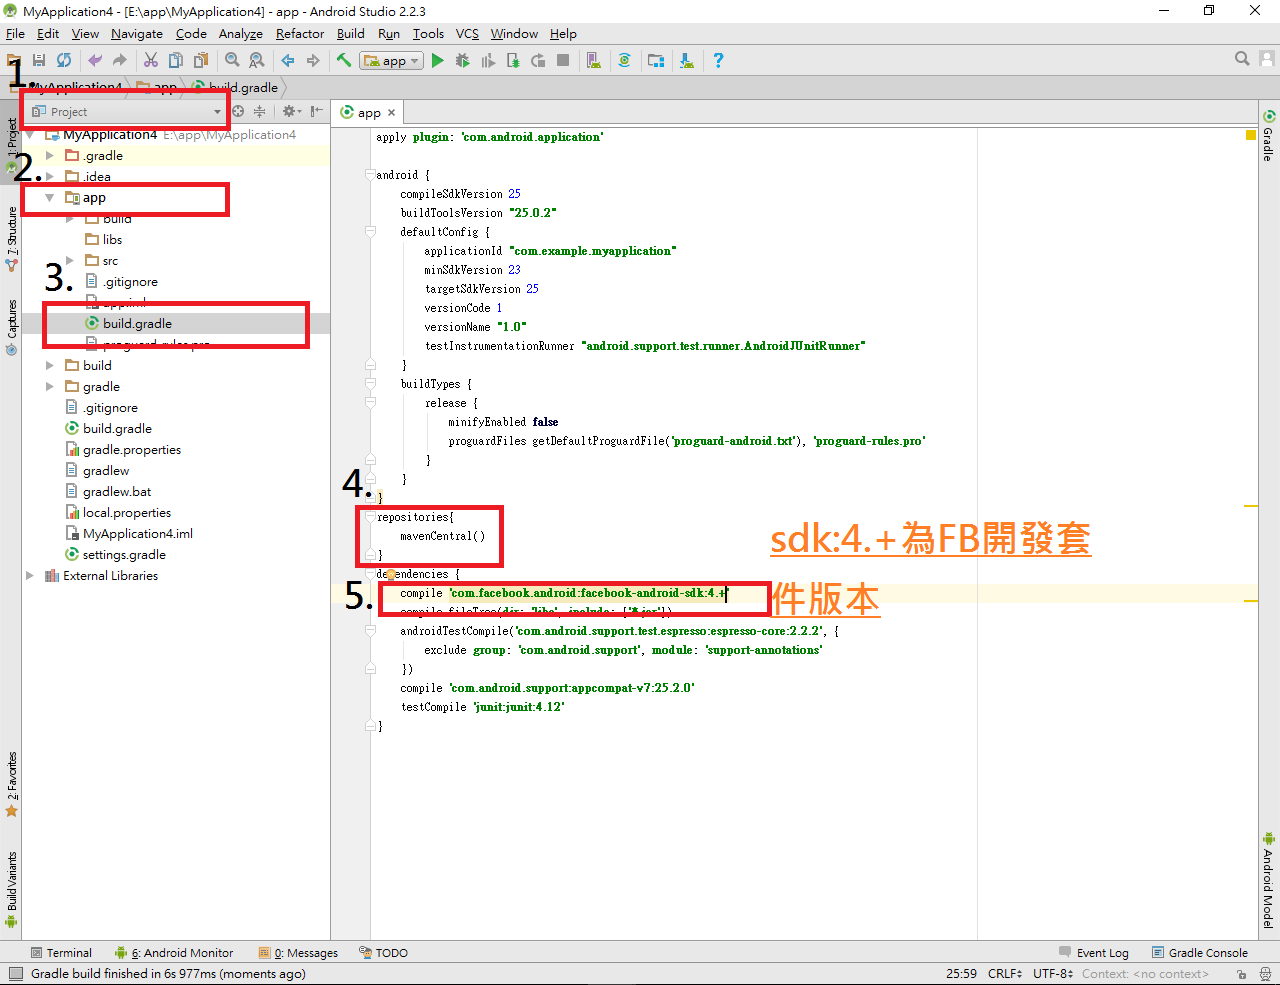The height and width of the screenshot is (985, 1280).
Task: Open Project Structure dialog icon
Action: 656,60
